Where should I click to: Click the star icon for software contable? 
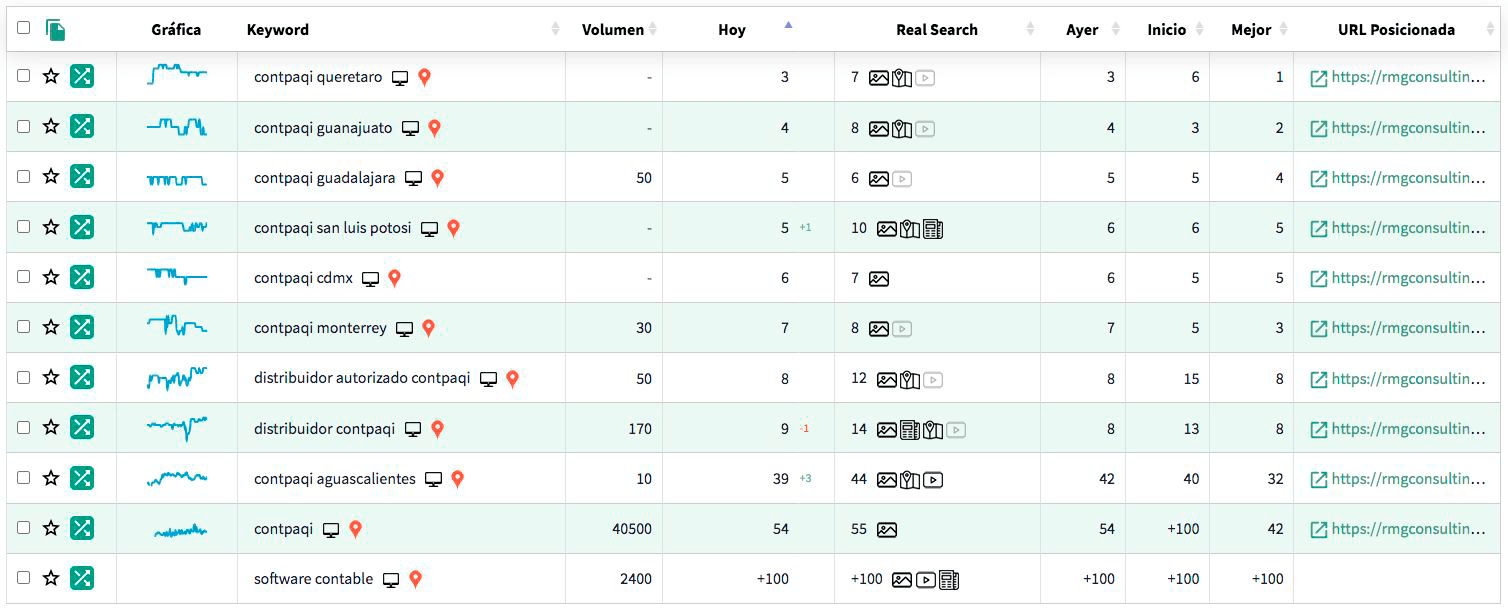click(51, 578)
